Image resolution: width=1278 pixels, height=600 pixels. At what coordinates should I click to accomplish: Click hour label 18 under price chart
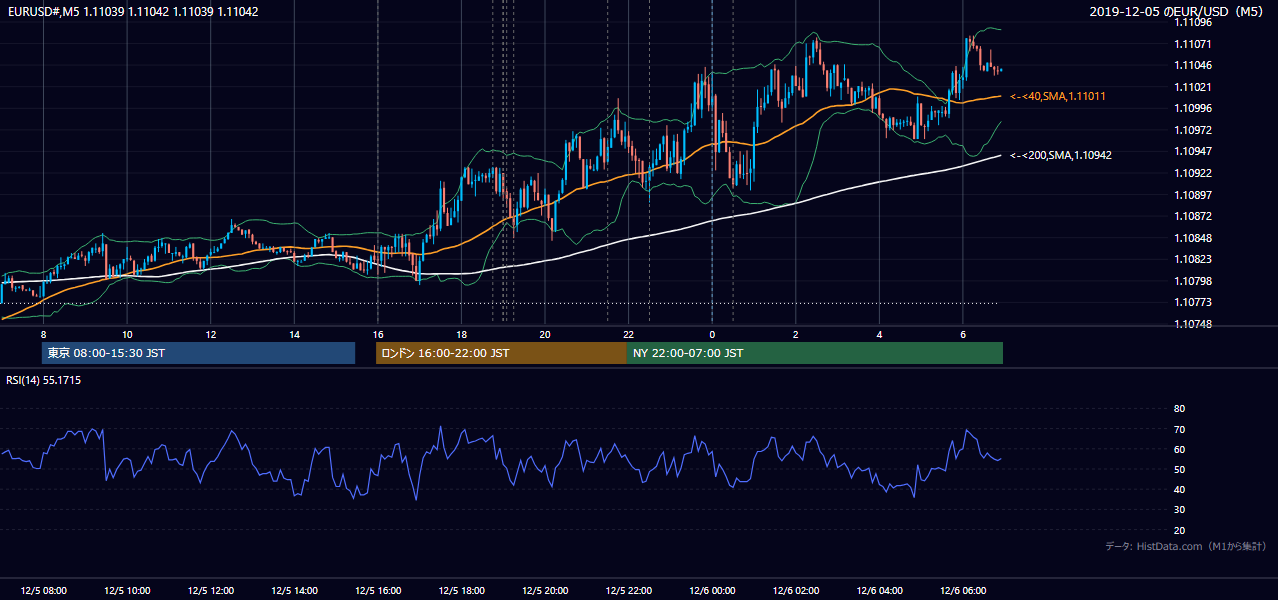click(x=461, y=334)
